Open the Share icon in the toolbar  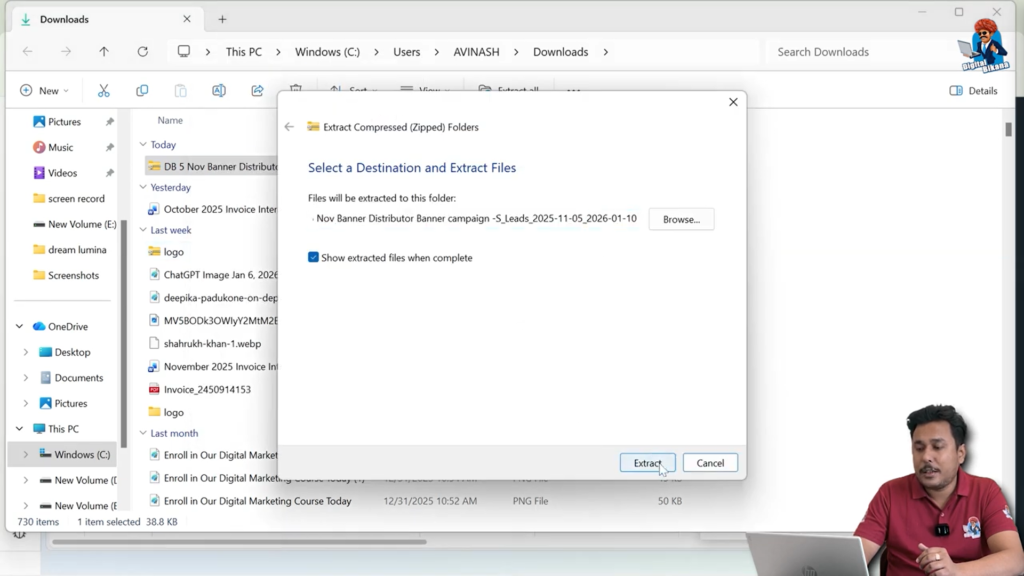click(257, 90)
